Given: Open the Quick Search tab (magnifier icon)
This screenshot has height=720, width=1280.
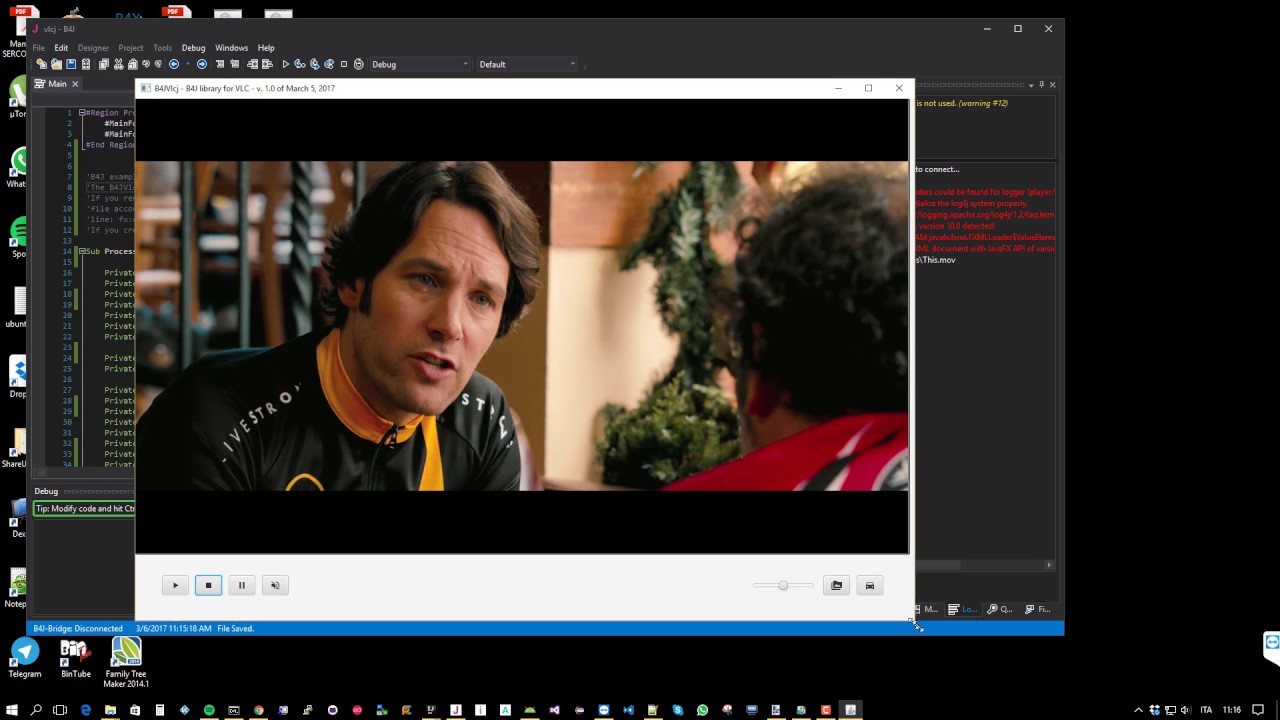Looking at the screenshot, I should point(1000,609).
